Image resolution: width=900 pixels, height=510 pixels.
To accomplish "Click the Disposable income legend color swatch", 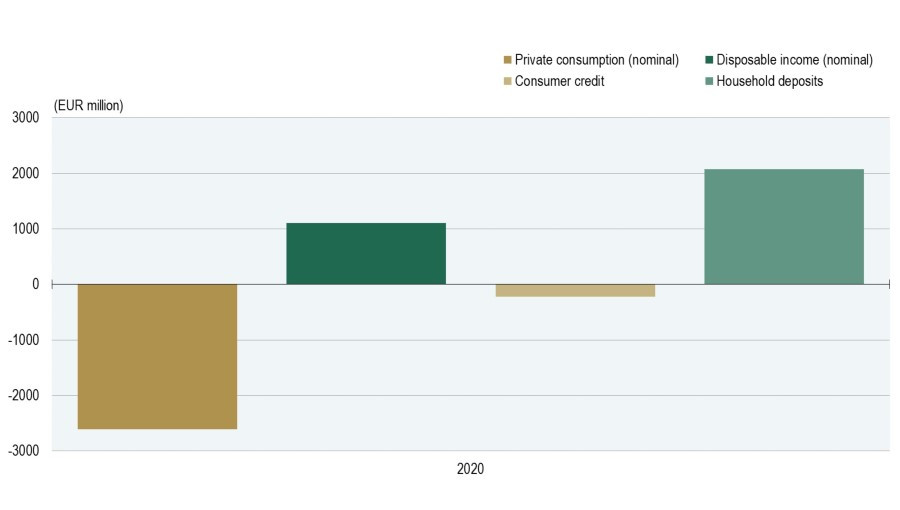I will point(709,60).
